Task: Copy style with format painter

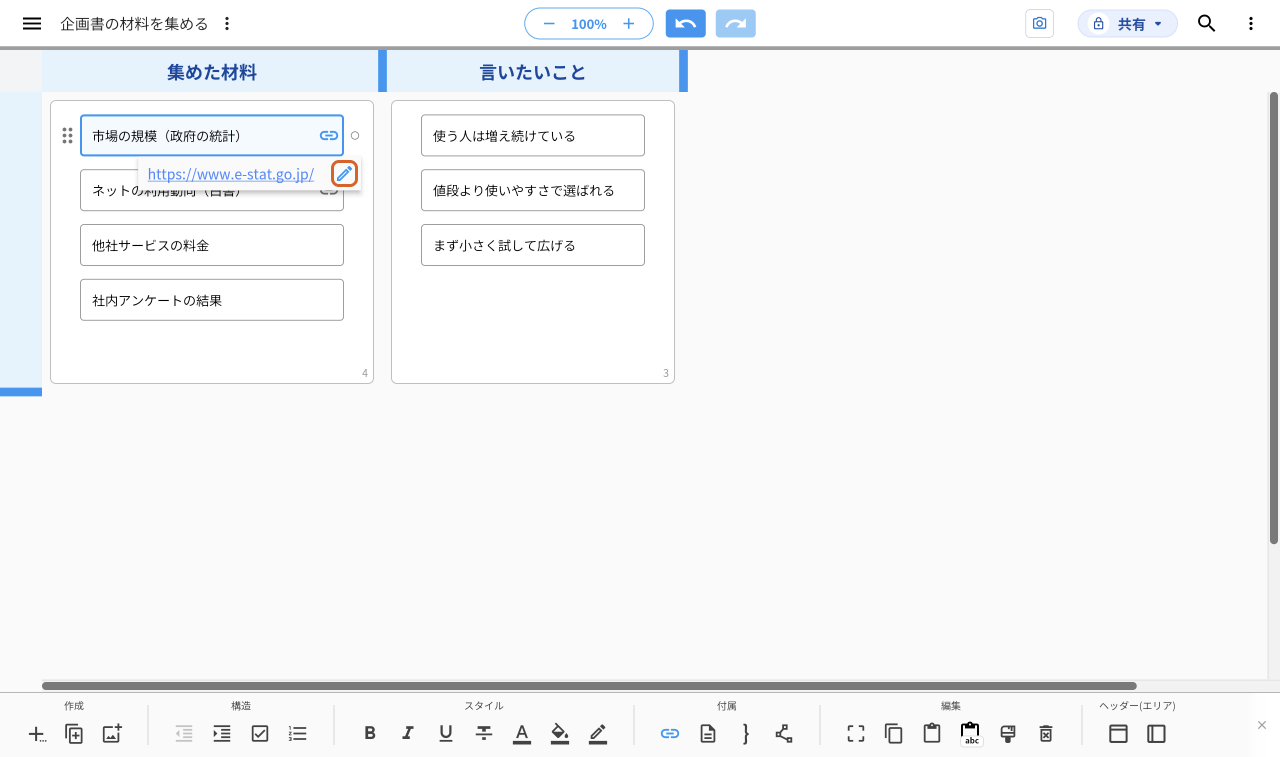Action: click(1008, 734)
